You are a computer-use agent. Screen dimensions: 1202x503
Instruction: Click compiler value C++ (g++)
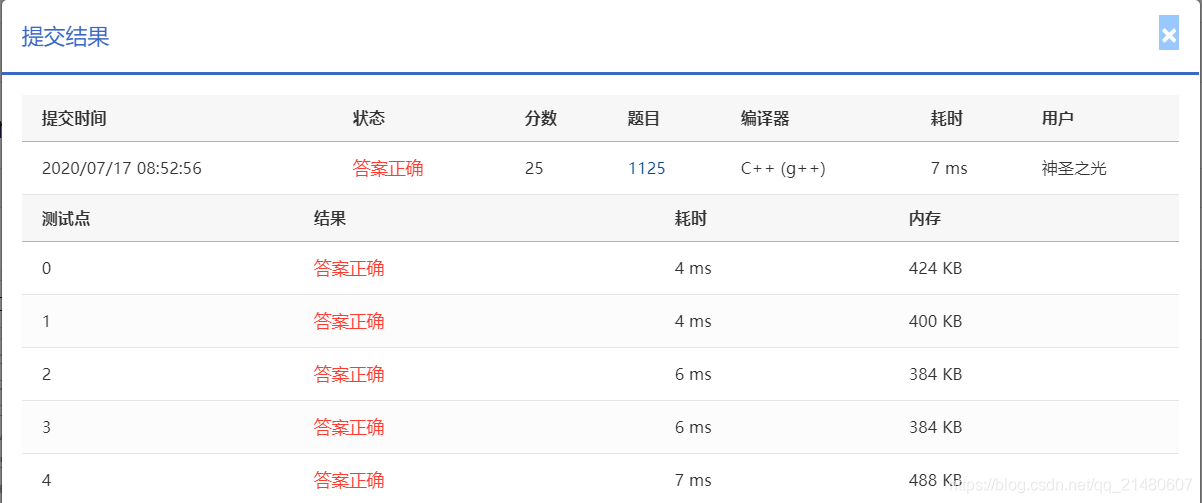click(783, 168)
